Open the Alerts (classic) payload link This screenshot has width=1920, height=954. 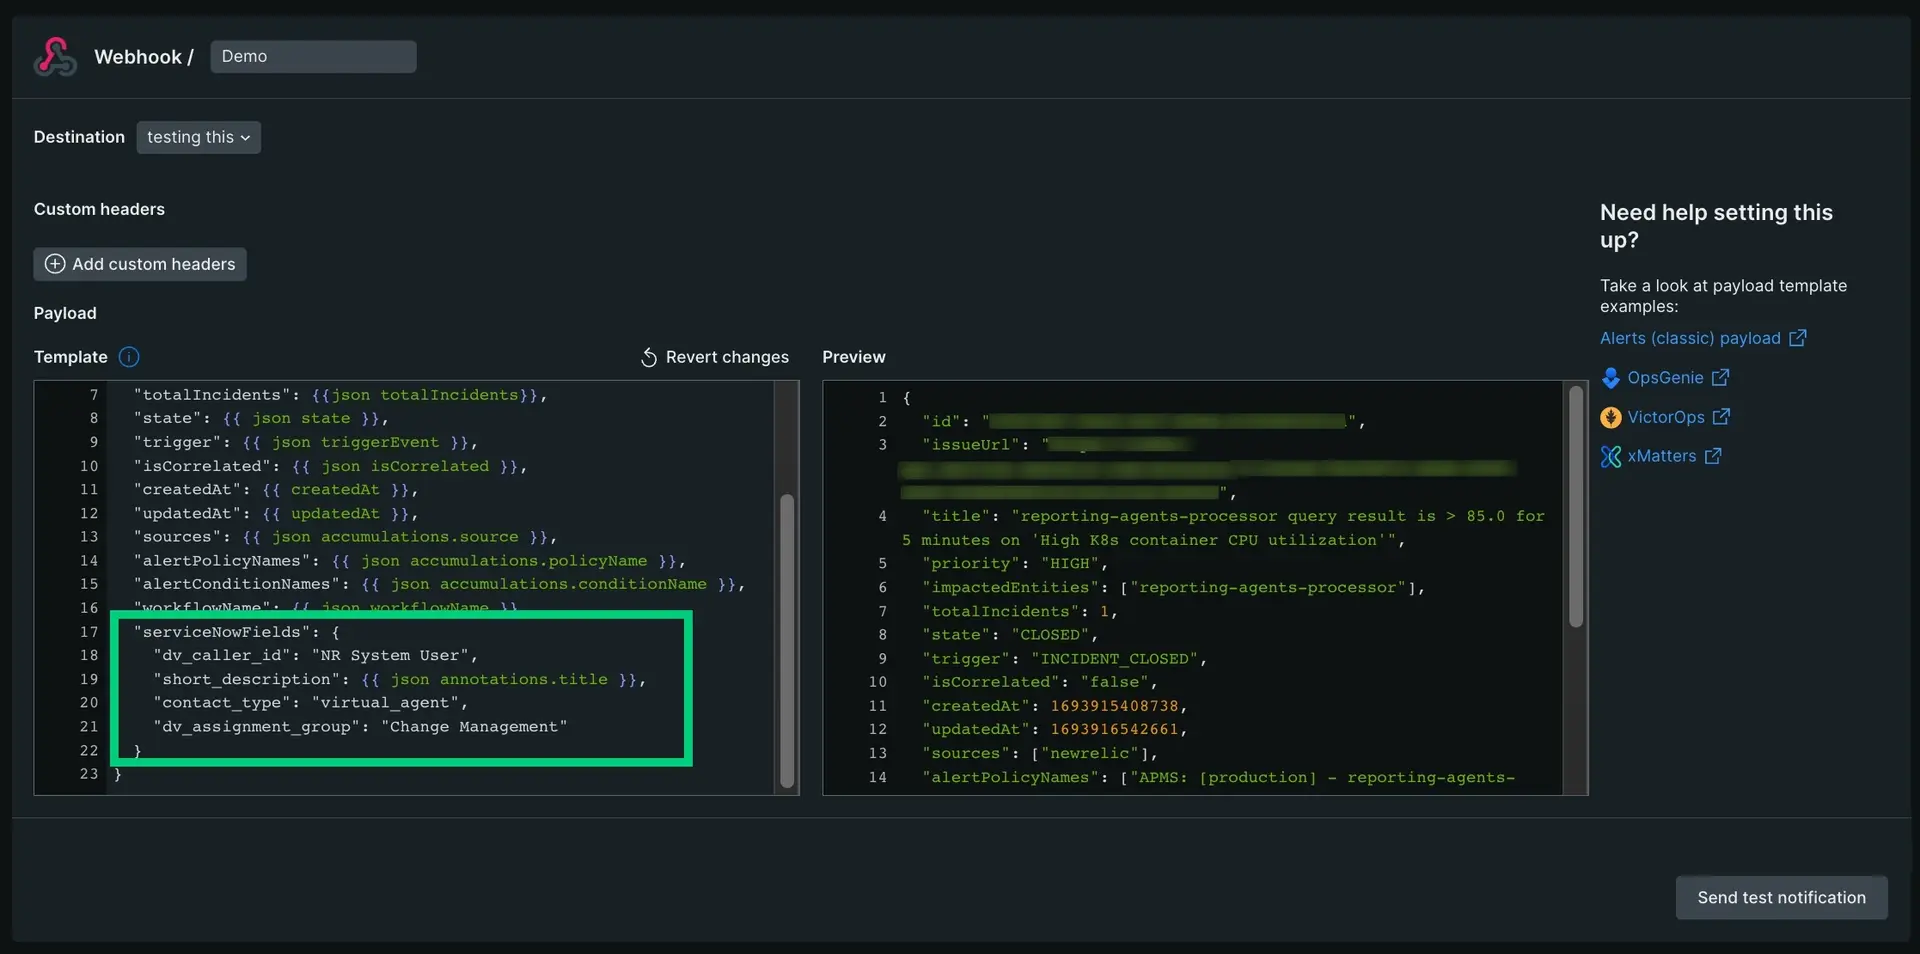click(x=1689, y=338)
